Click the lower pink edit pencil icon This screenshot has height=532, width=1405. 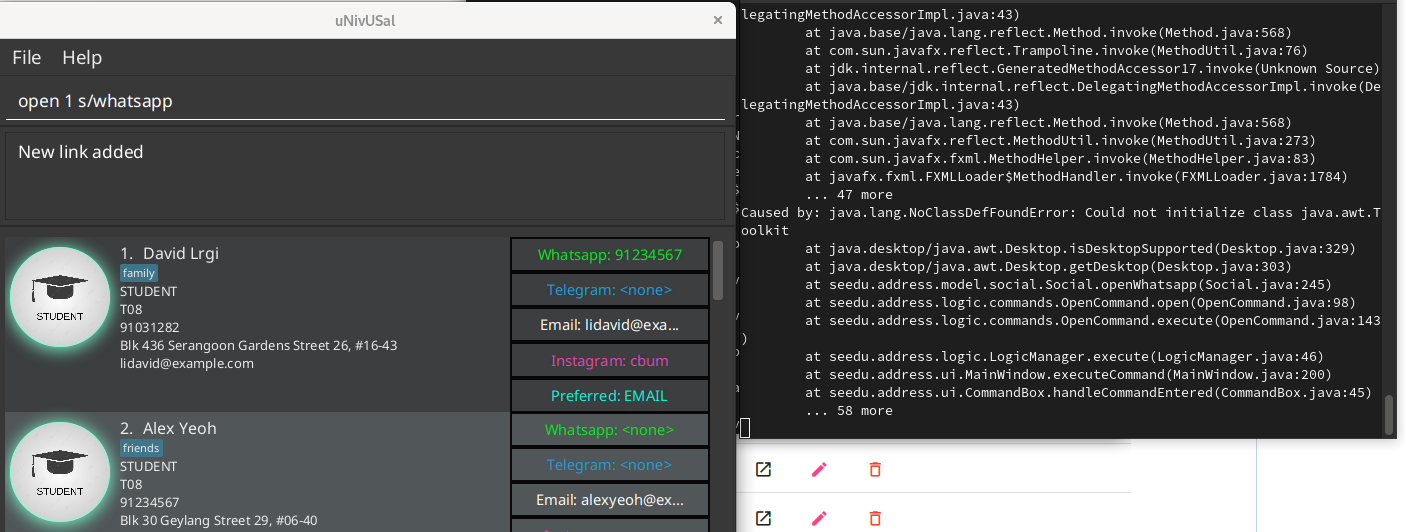tap(819, 518)
